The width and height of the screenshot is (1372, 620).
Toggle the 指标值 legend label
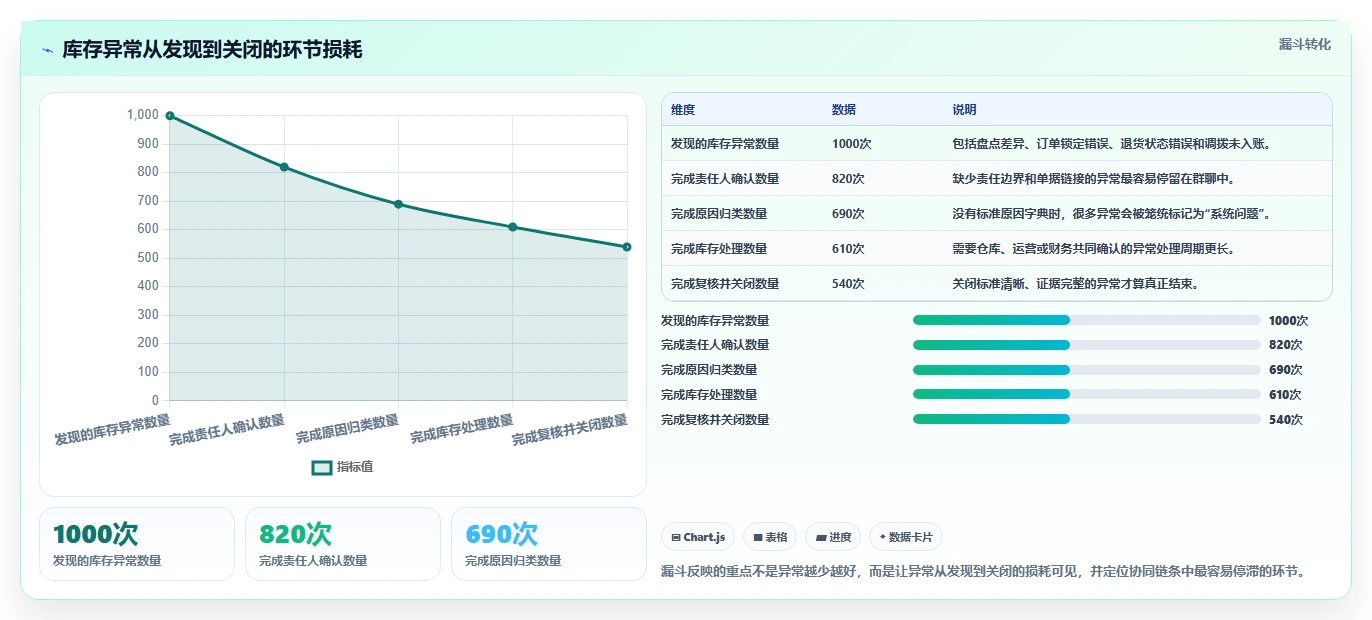pos(355,467)
